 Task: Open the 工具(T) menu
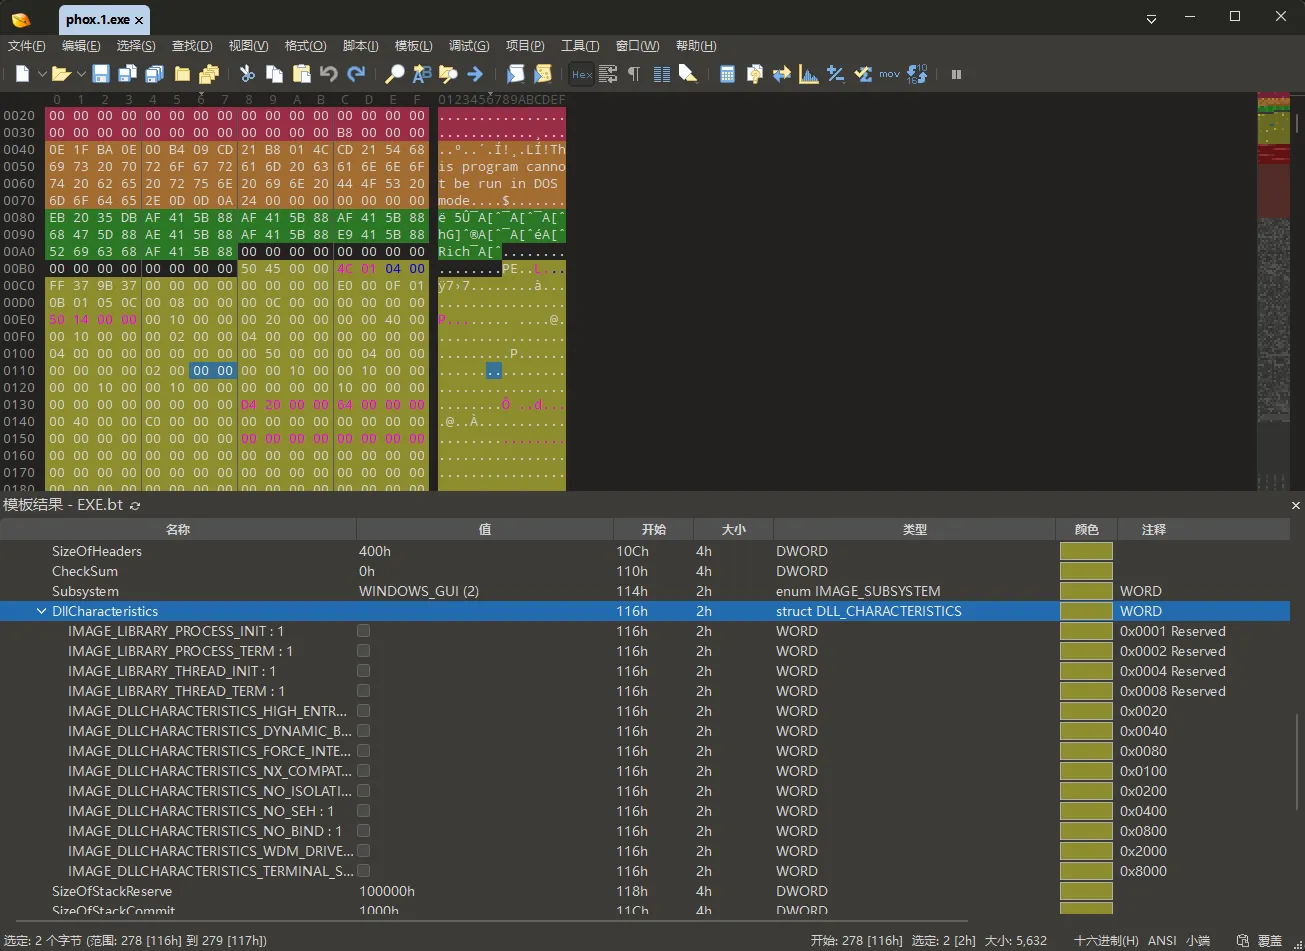tap(580, 46)
